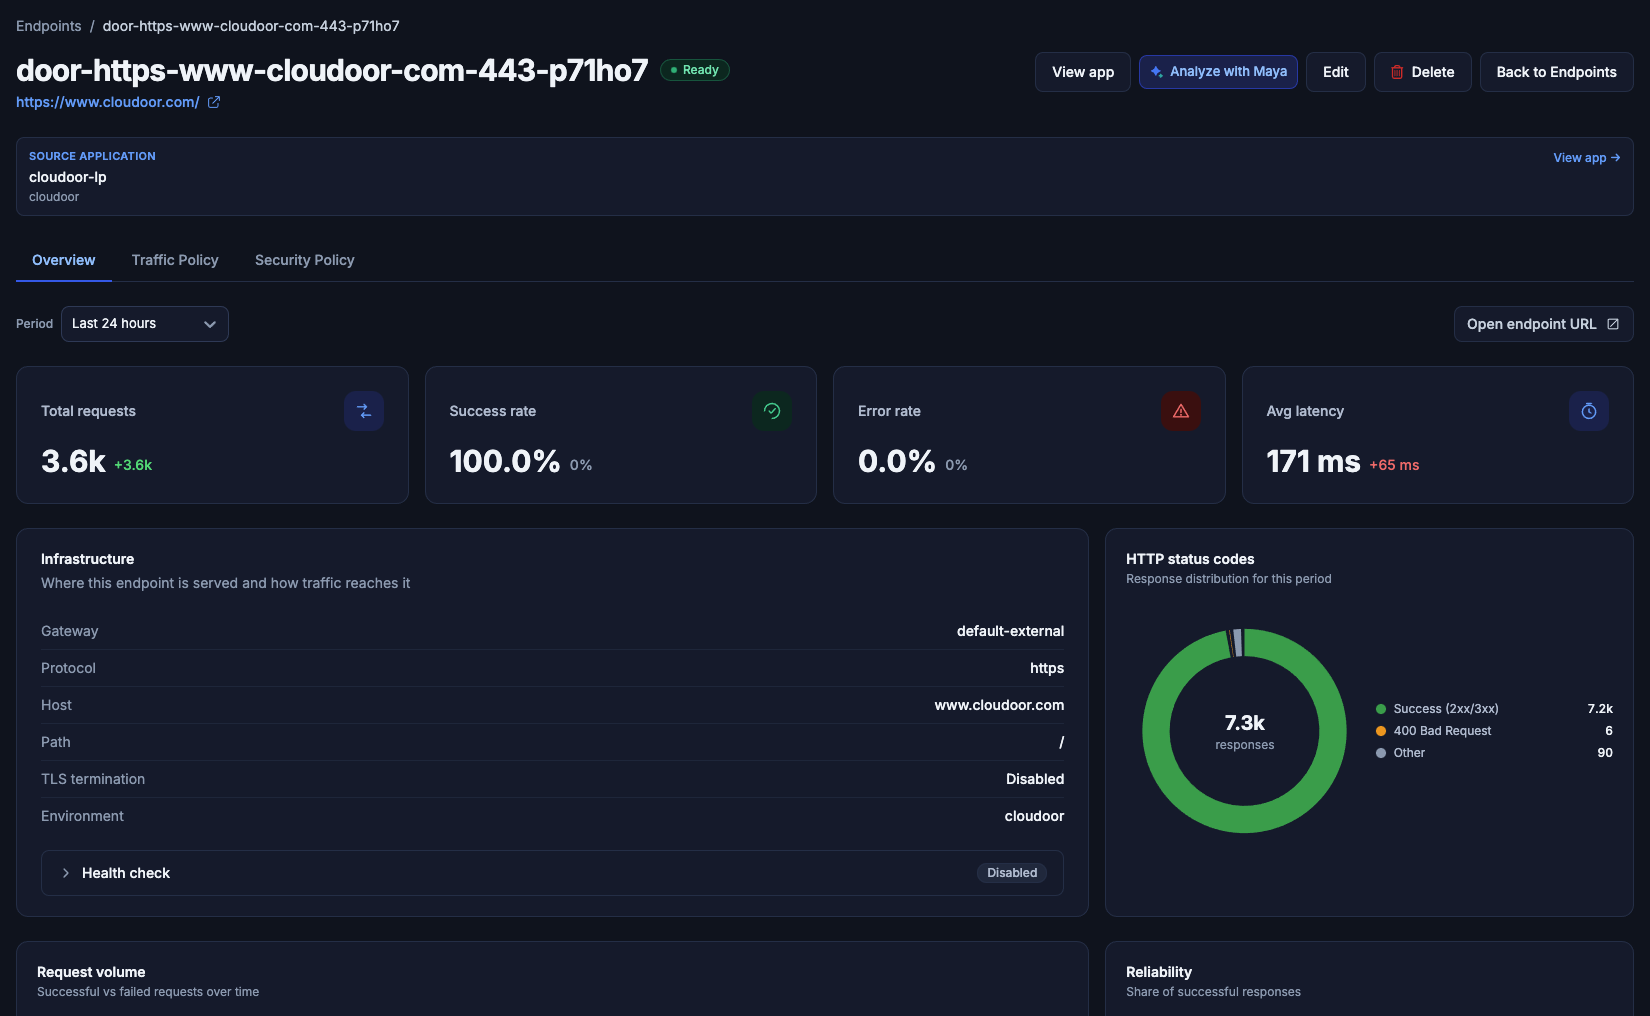Click the Total requests arrows icon
Image resolution: width=1650 pixels, height=1016 pixels.
[x=364, y=411]
